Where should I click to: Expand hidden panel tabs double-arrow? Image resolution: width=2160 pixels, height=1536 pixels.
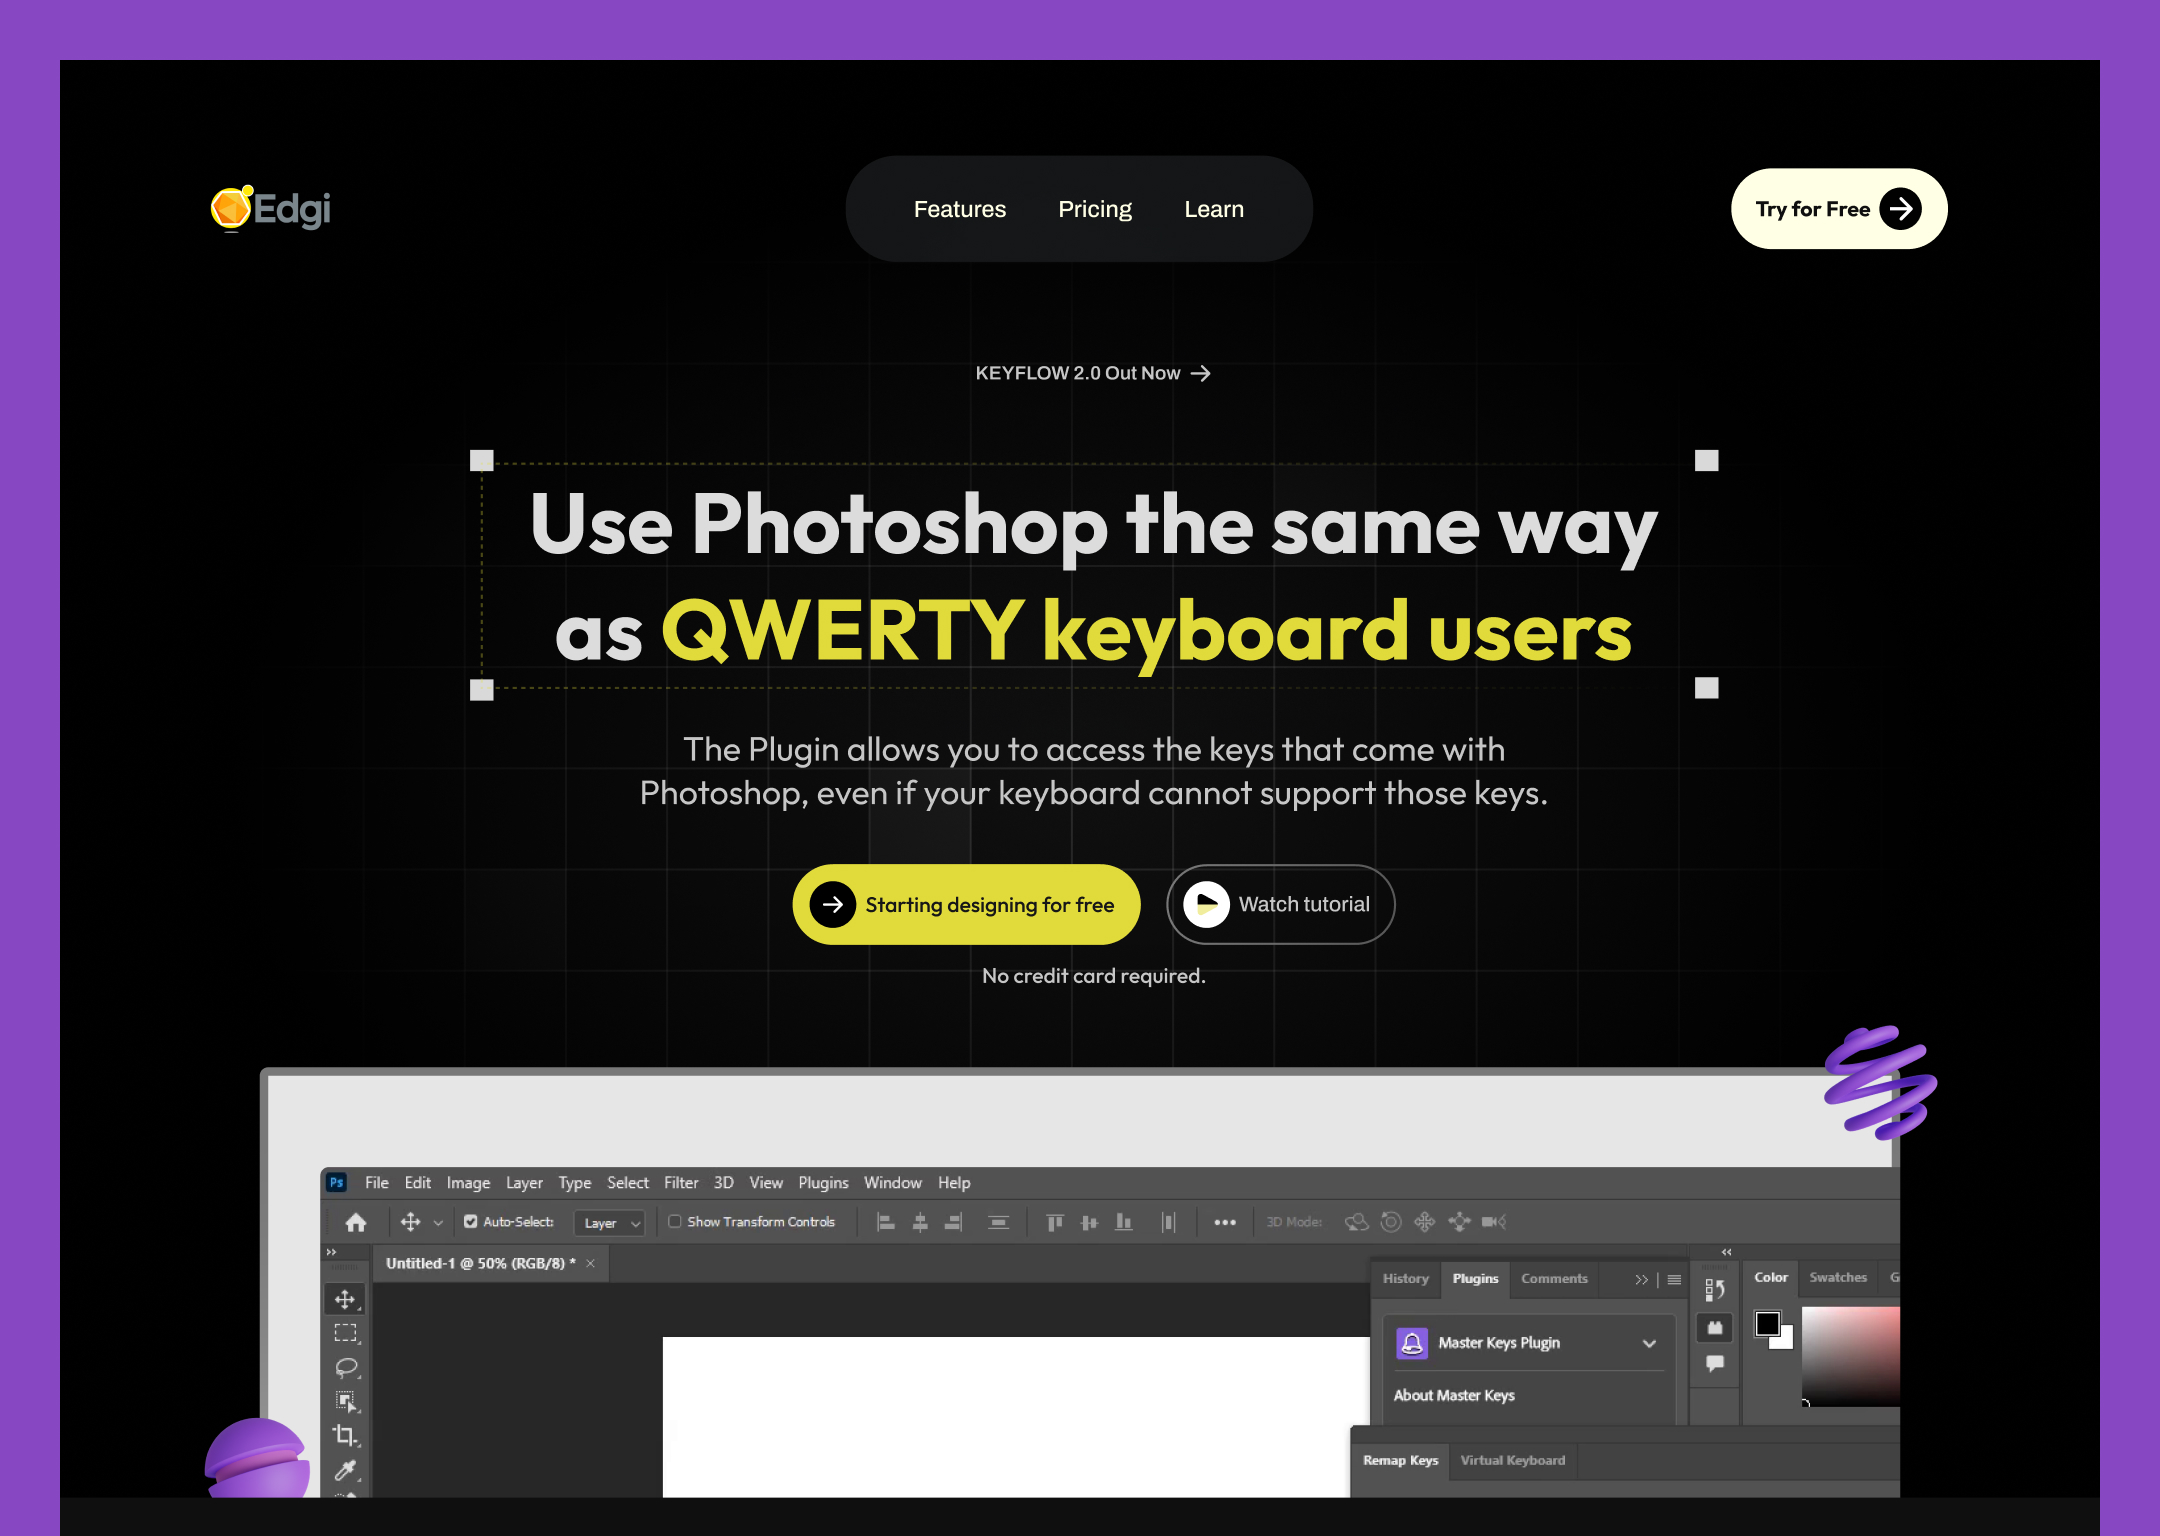[1641, 1279]
